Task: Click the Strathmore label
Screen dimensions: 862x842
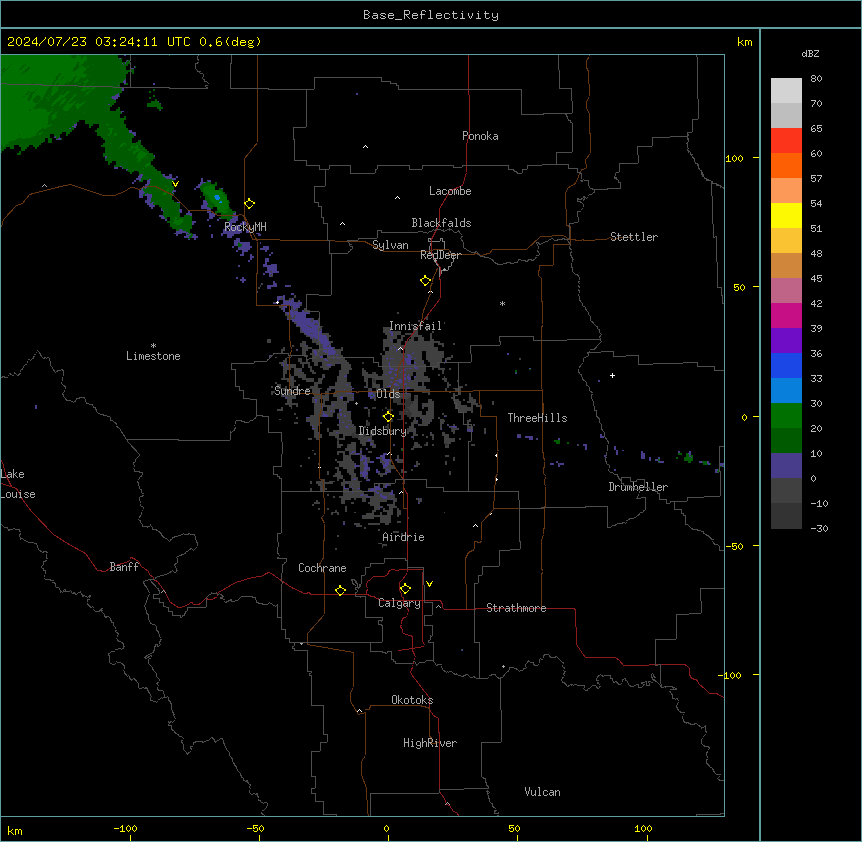Action: tap(516, 608)
